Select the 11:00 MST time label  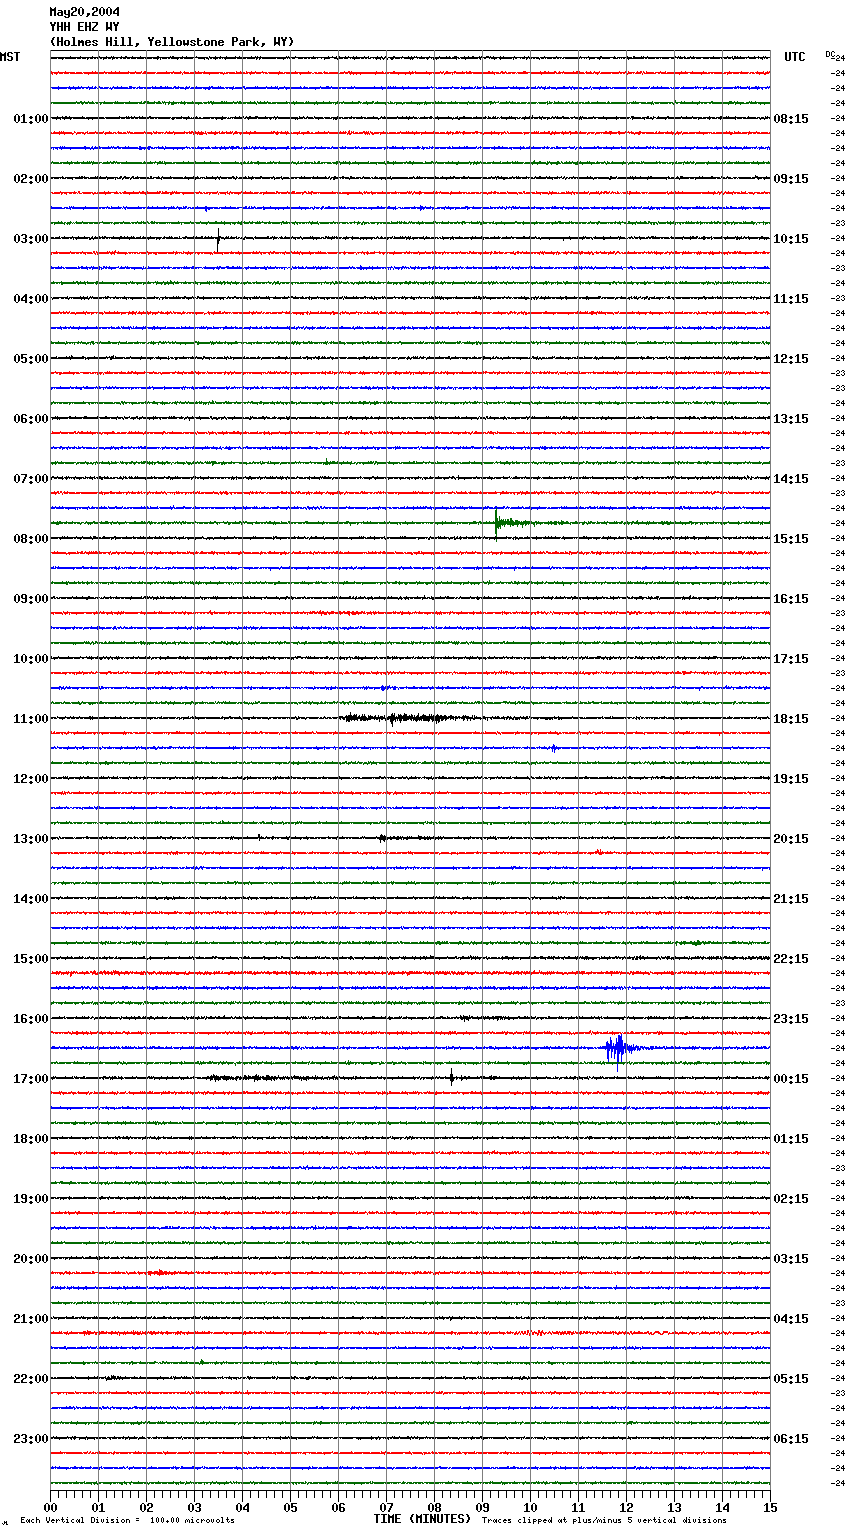pos(30,719)
